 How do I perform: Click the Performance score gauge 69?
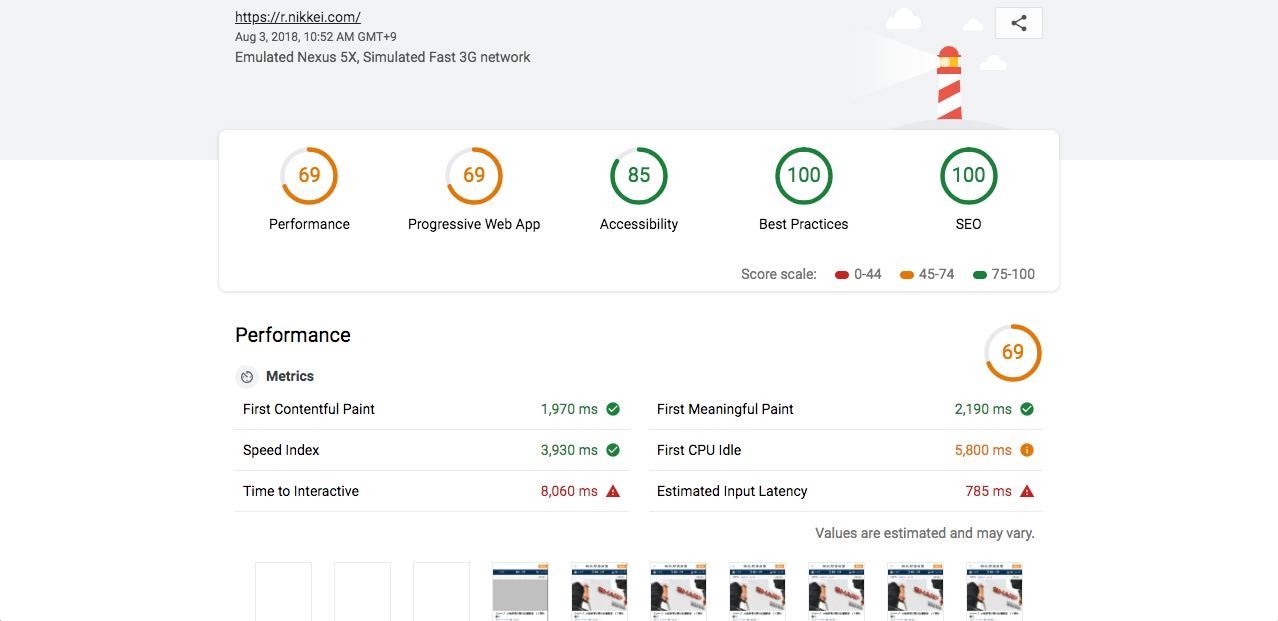click(x=309, y=176)
